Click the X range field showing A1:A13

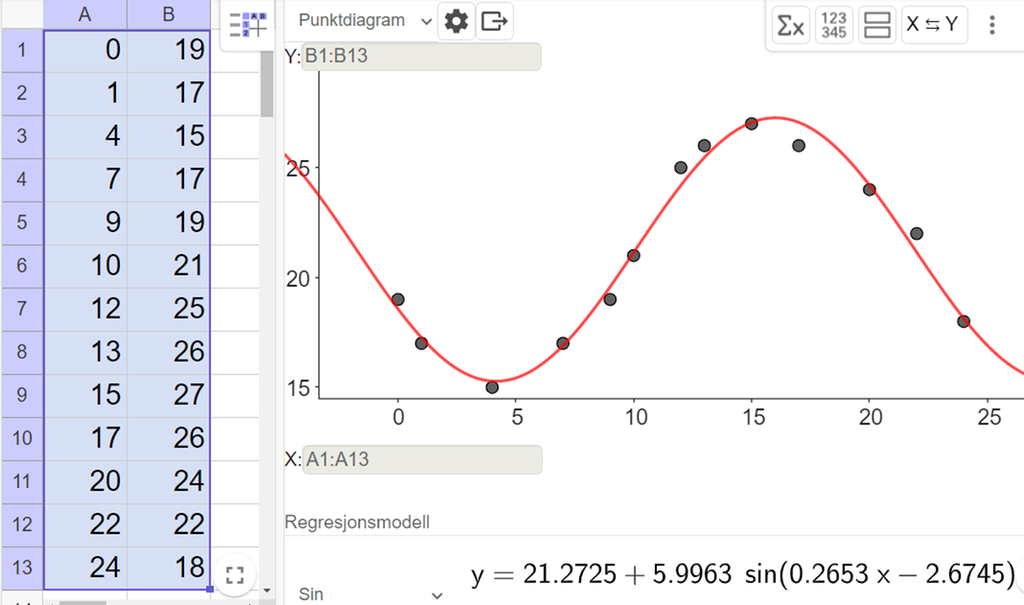[420, 460]
